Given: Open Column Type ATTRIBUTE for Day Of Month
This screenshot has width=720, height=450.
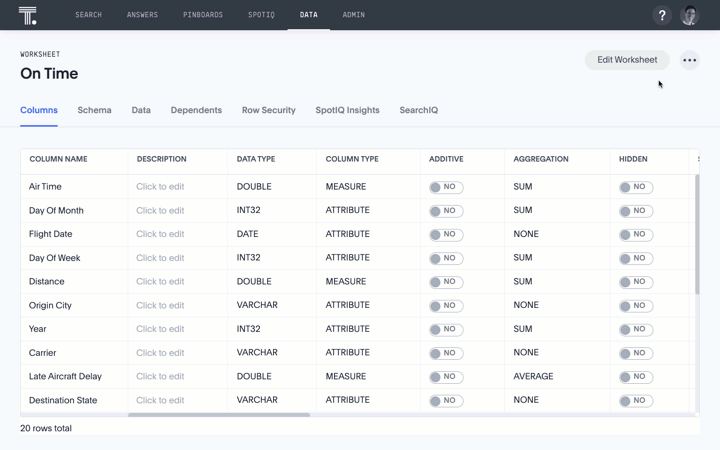Looking at the screenshot, I should [348, 210].
